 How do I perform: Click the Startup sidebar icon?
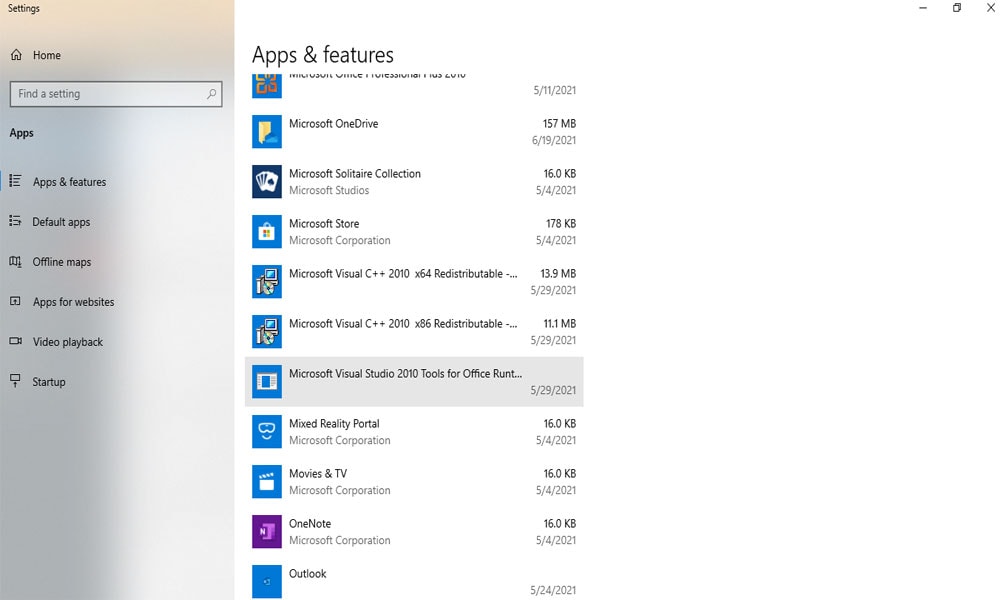point(15,381)
